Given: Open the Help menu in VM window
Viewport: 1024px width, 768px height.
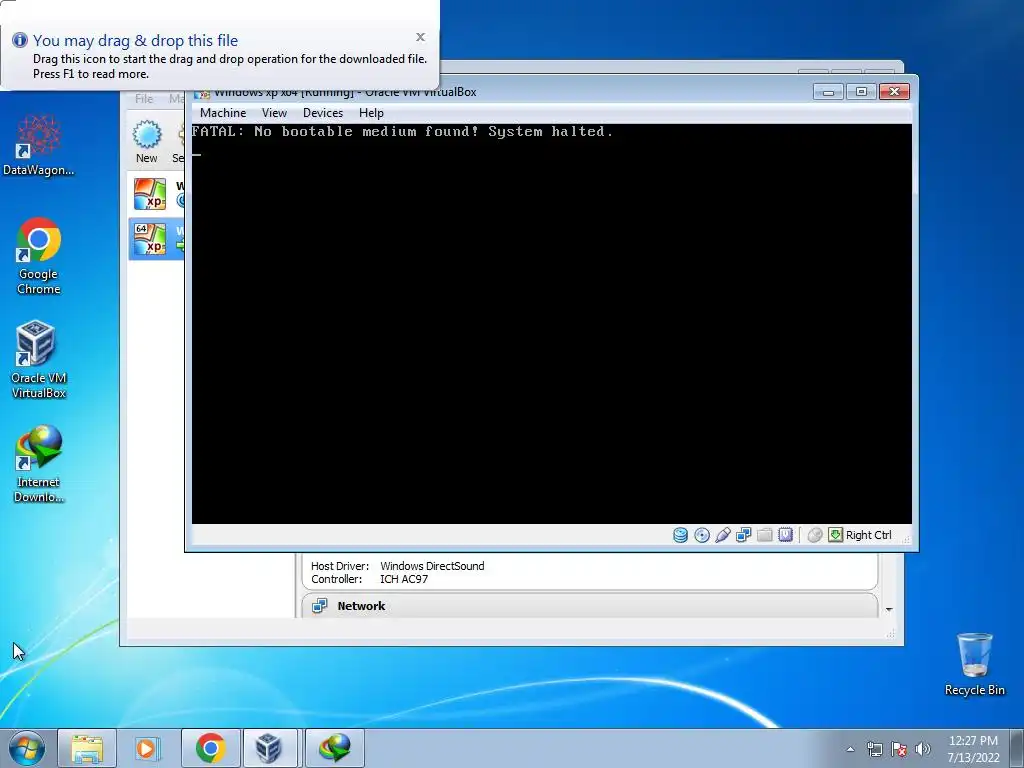Looking at the screenshot, I should click(371, 113).
